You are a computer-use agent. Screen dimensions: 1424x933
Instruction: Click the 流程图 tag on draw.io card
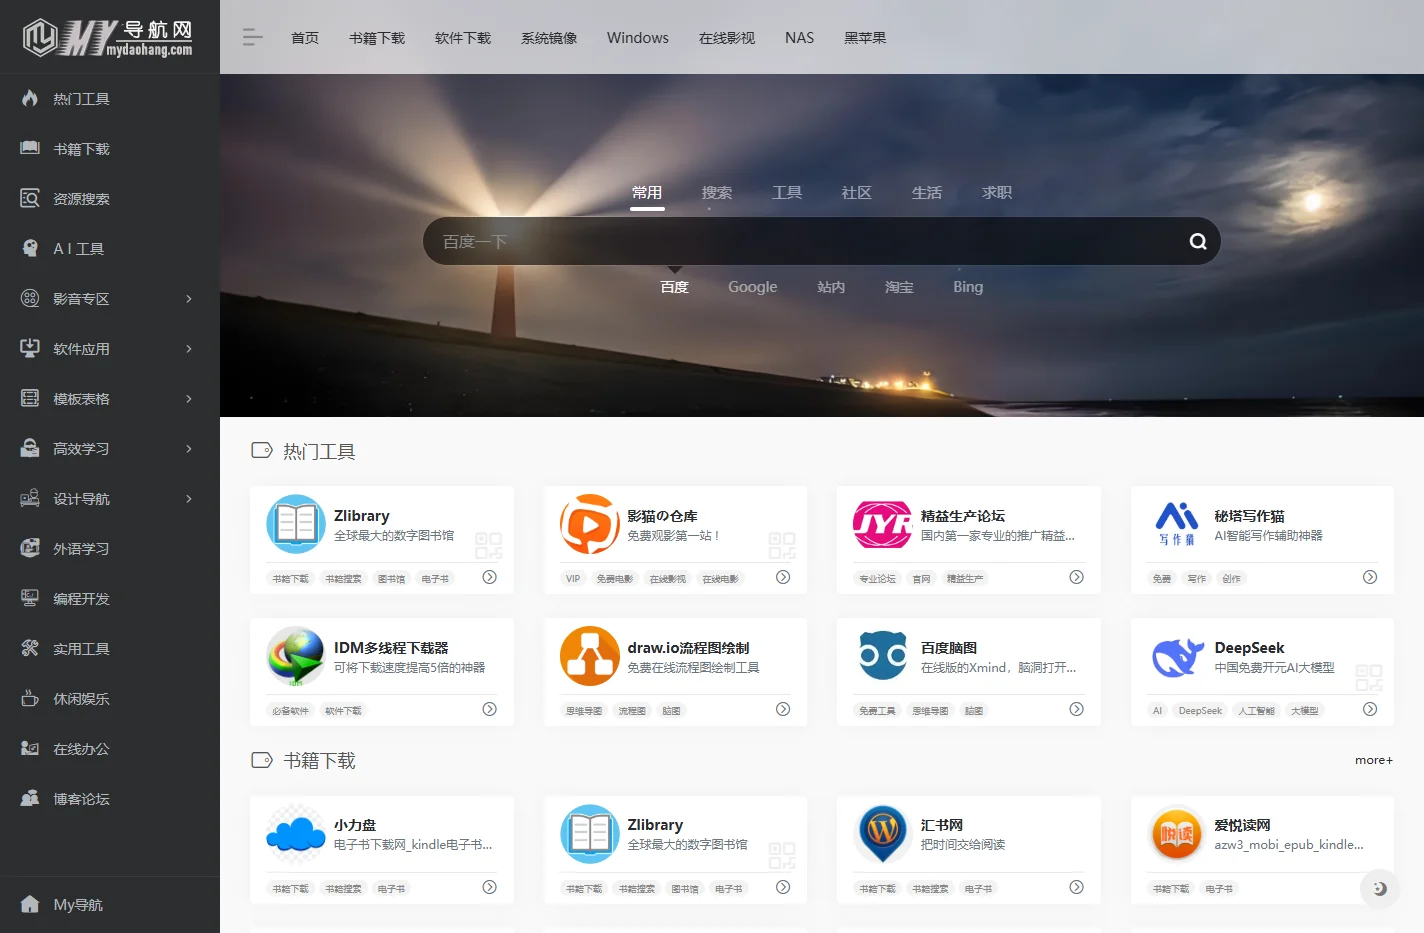pos(632,711)
